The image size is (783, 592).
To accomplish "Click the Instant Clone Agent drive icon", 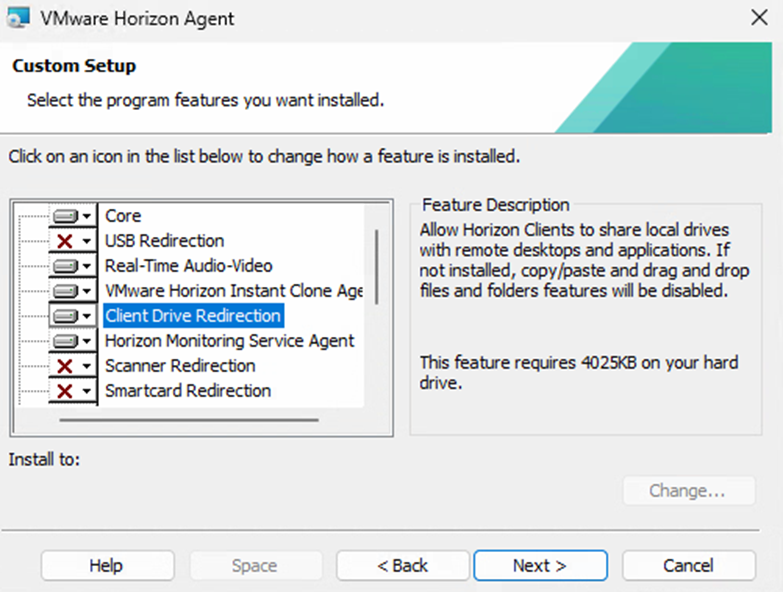I will coord(66,291).
